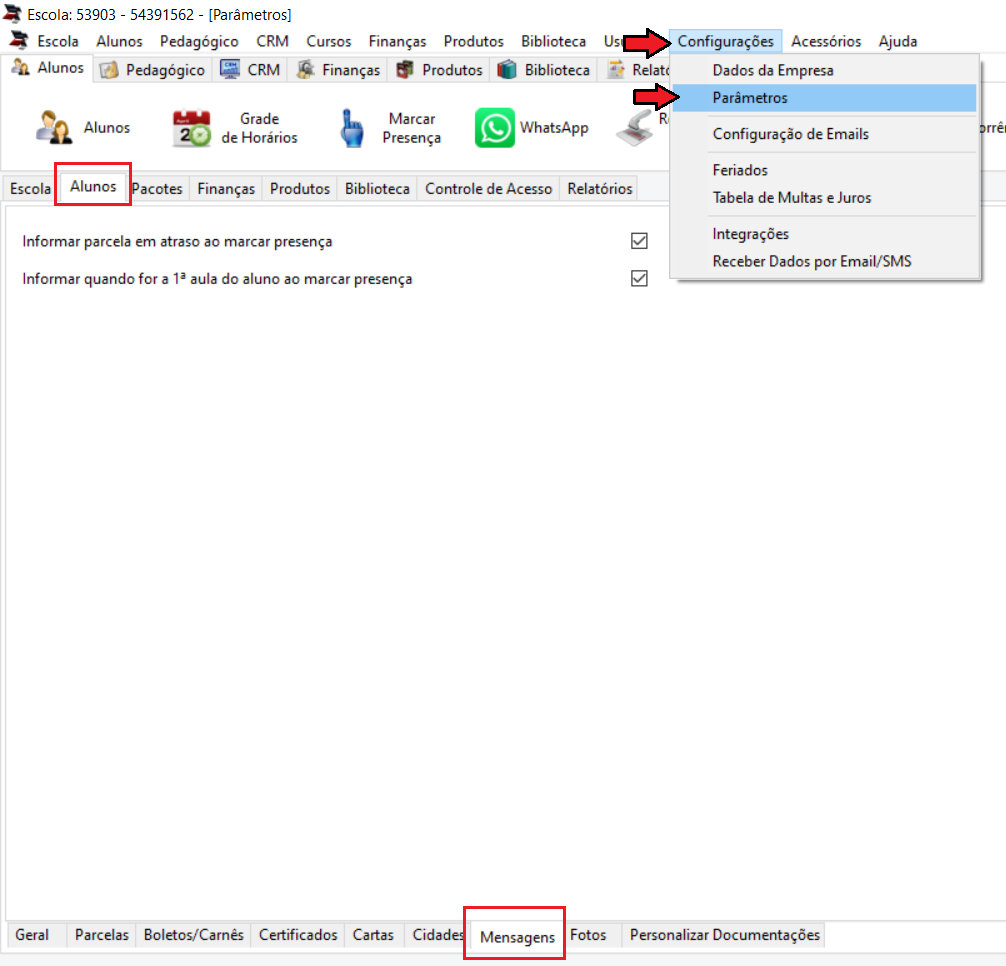Click the graduation cap icon beside Escola menu
Screen dimensions: 1006x966
click(x=19, y=40)
